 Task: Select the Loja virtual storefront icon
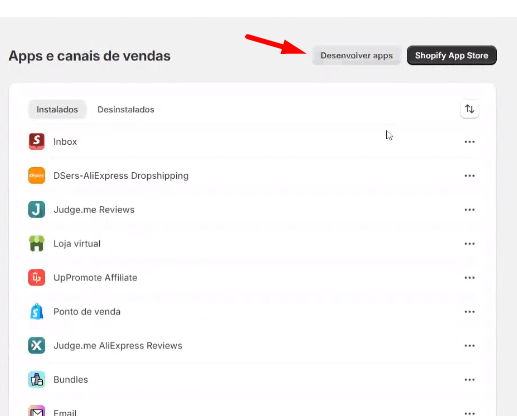click(37, 244)
